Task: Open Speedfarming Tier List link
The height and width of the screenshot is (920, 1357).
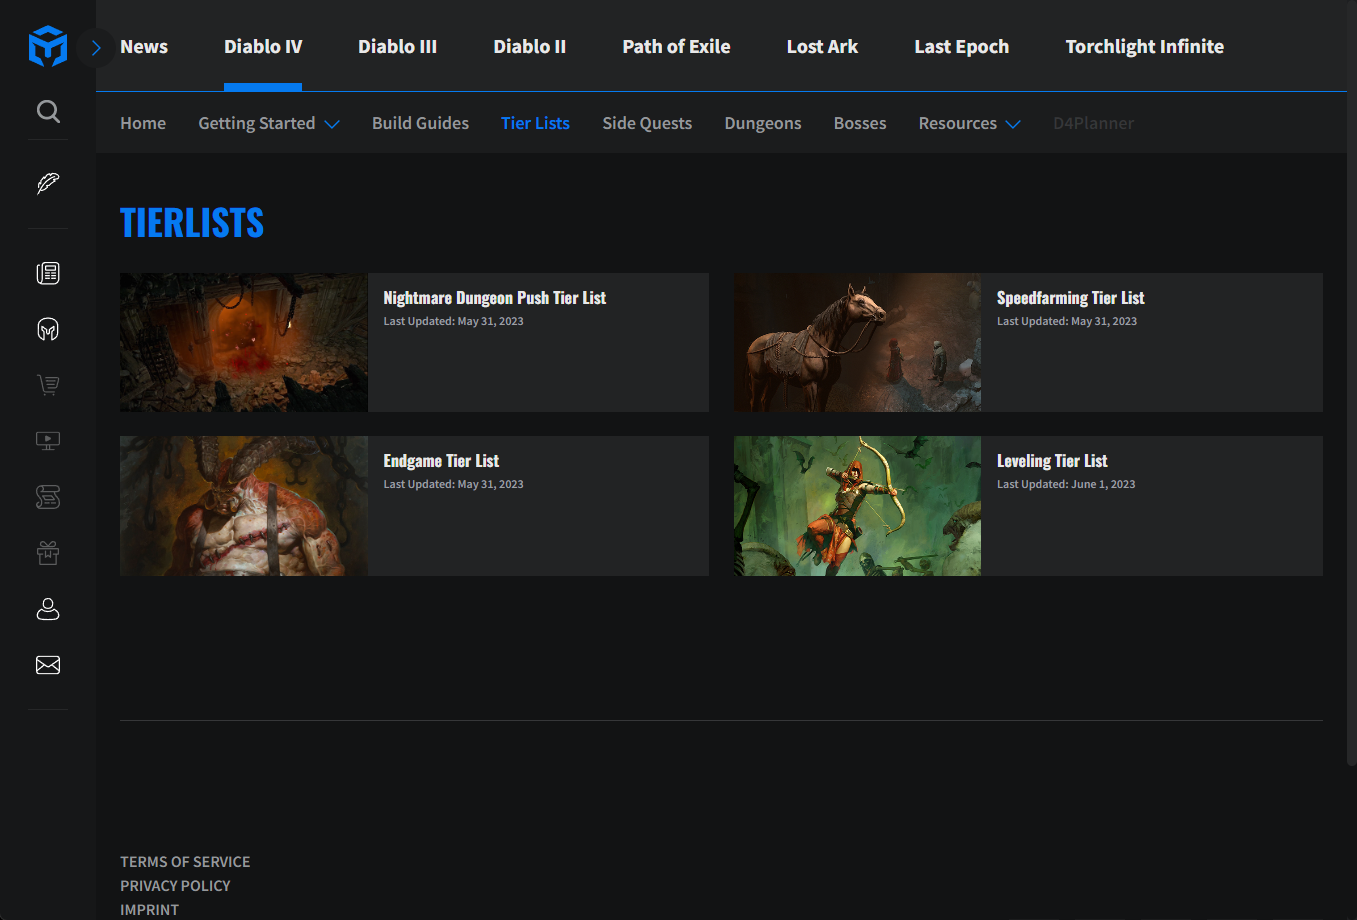Action: (1071, 298)
